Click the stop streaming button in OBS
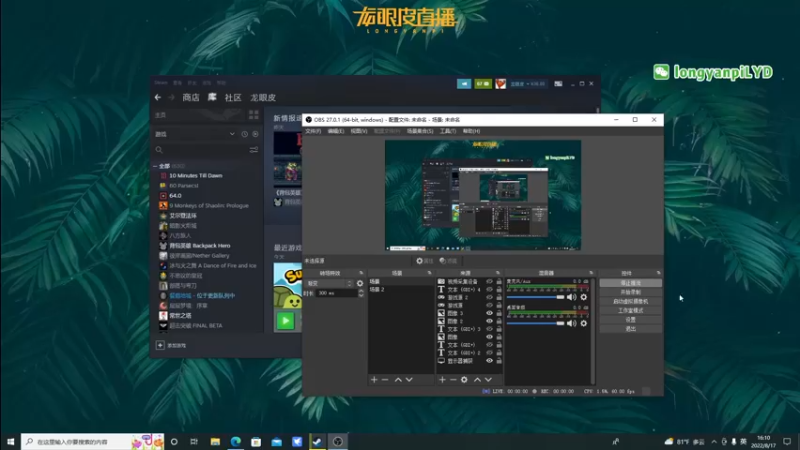Image resolution: width=800 pixels, height=450 pixels. 631,283
